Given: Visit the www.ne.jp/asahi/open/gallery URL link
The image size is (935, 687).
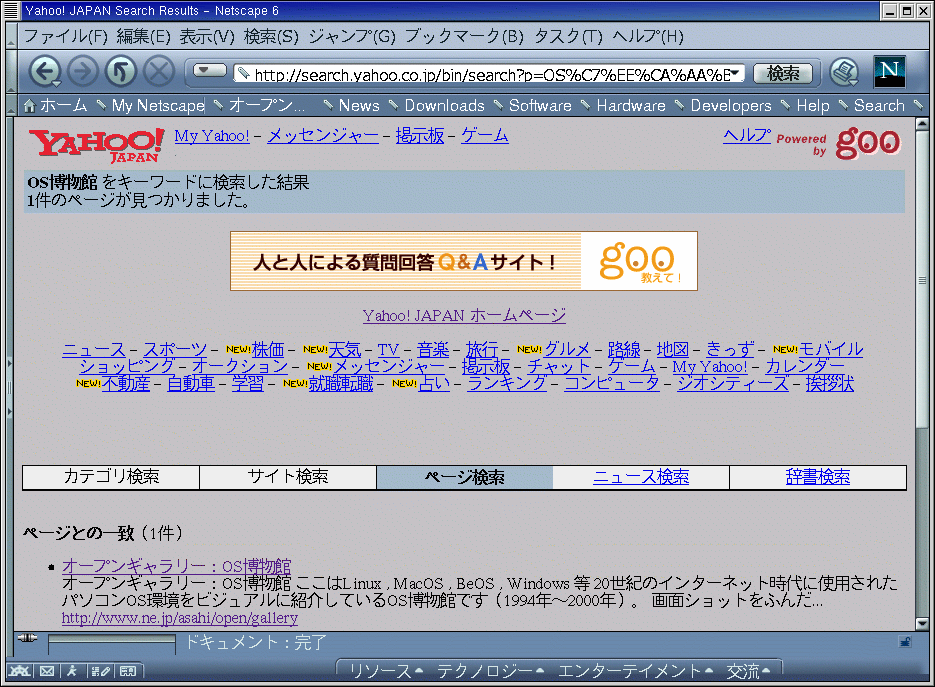Looking at the screenshot, I should pos(179,618).
